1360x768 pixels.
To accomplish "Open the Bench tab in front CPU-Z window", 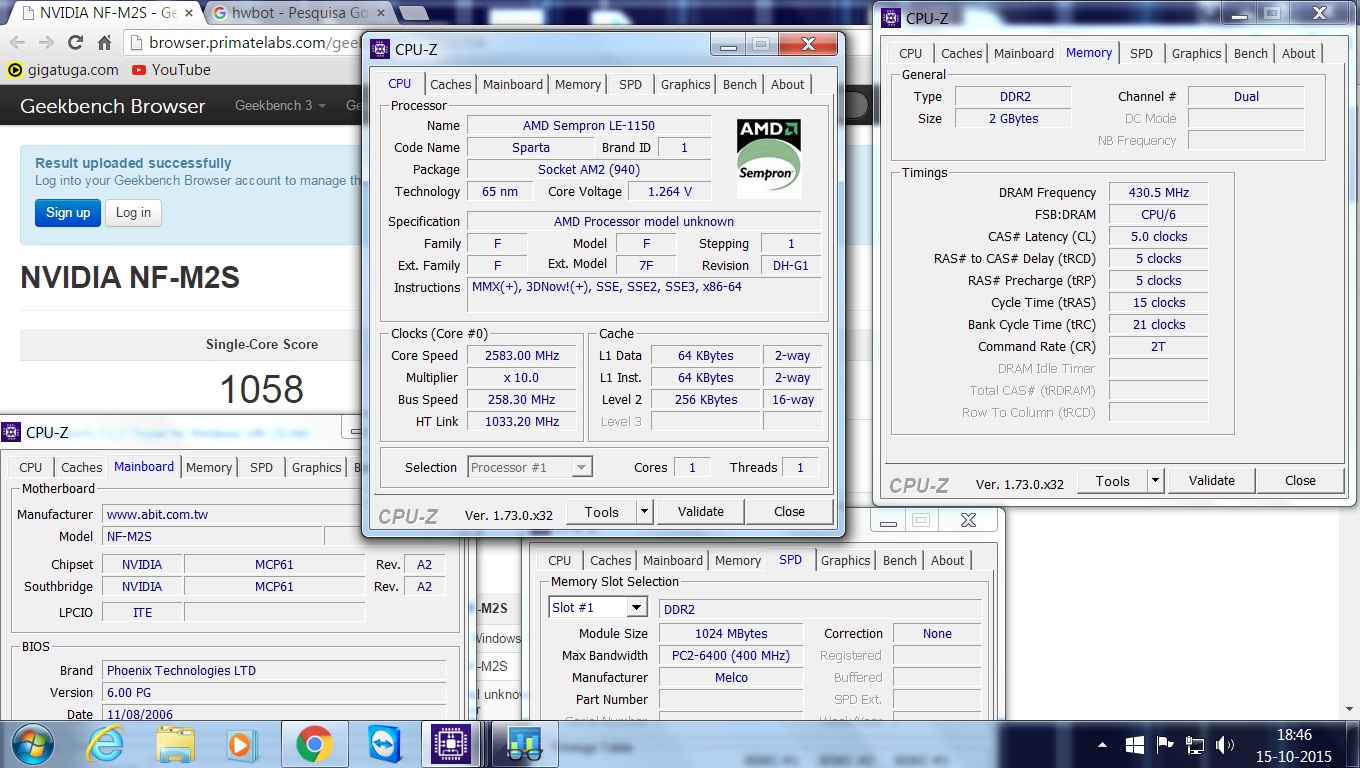I will click(x=740, y=85).
